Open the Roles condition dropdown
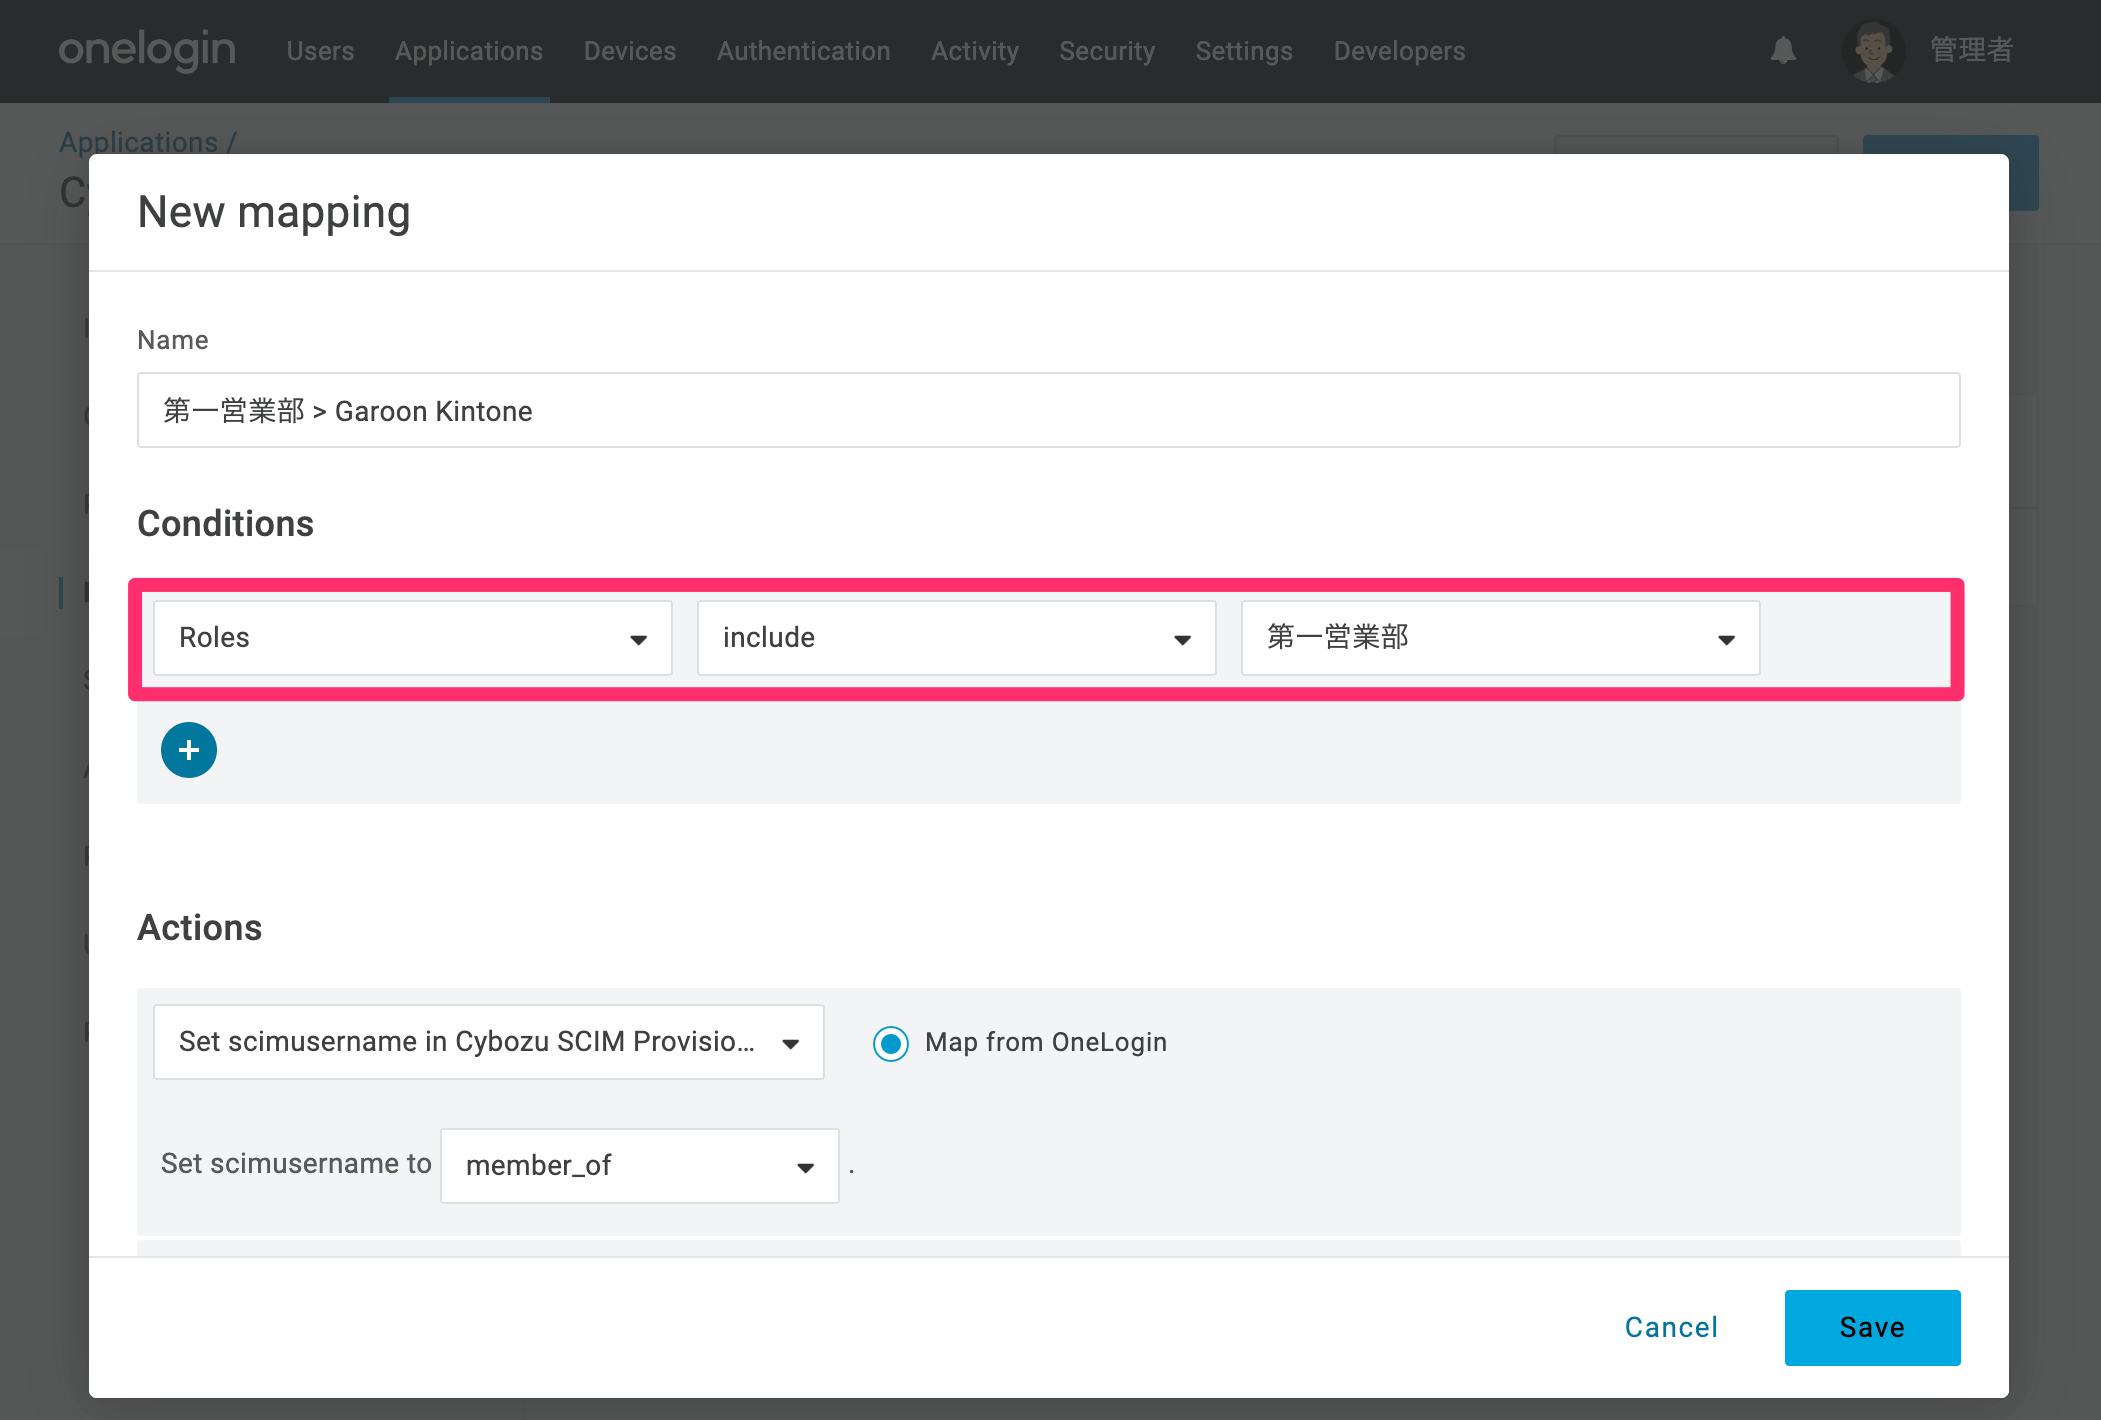Image resolution: width=2101 pixels, height=1420 pixels. coord(413,638)
